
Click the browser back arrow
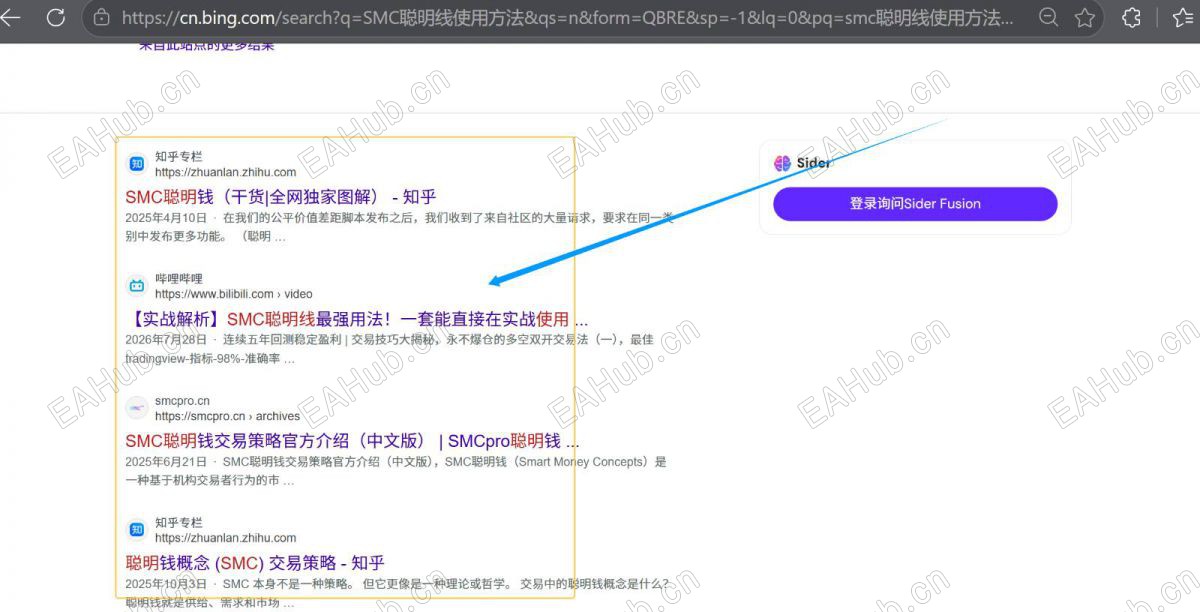click(10, 17)
